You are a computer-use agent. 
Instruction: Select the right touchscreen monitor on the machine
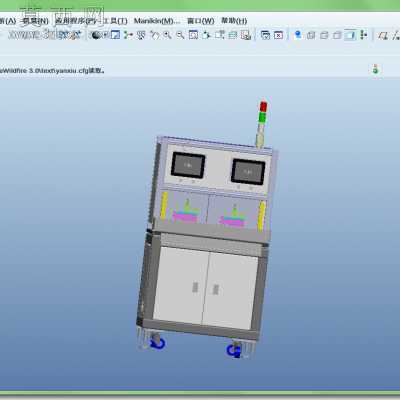tap(248, 172)
